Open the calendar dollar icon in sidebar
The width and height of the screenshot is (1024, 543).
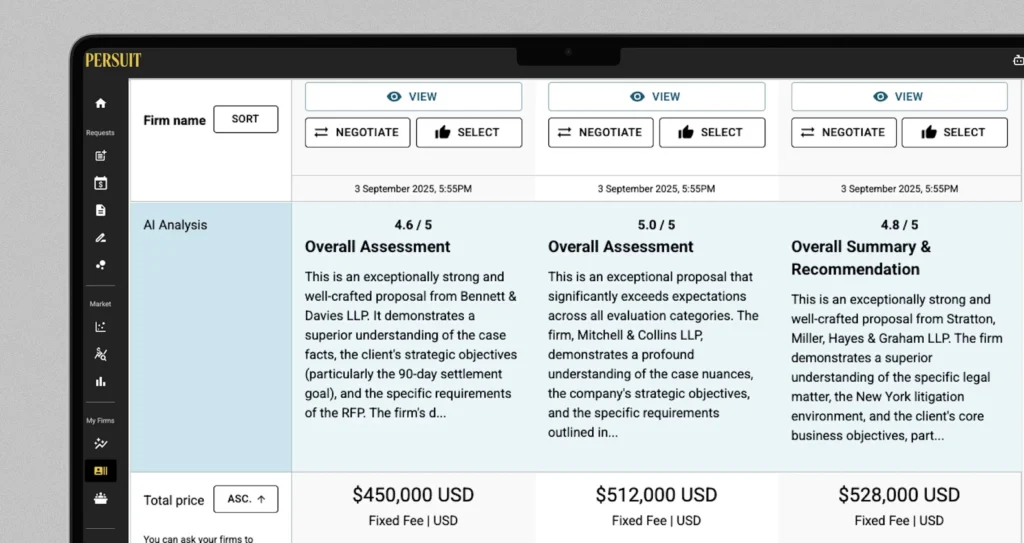[100, 183]
